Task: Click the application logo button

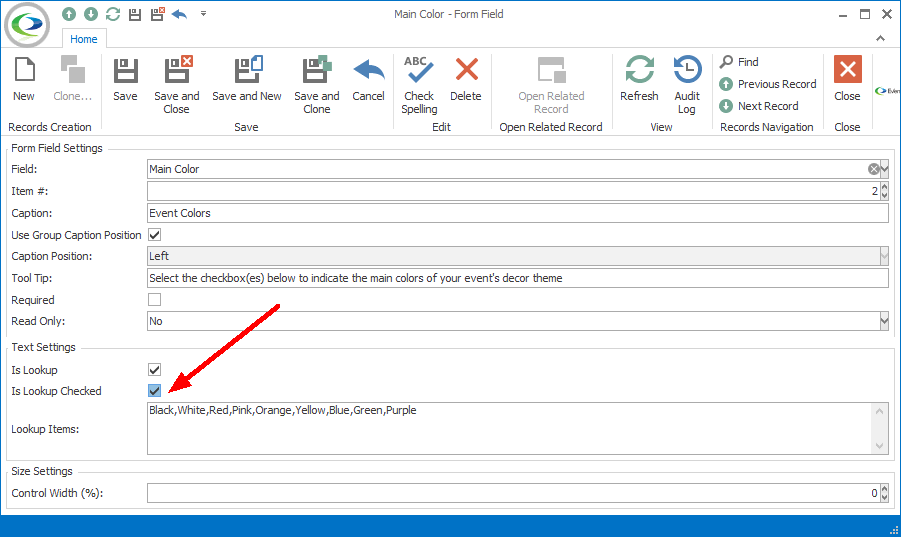Action: (x=27, y=25)
